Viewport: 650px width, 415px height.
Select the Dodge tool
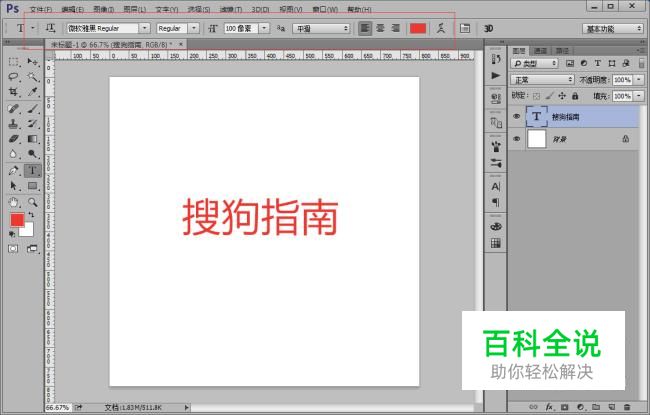pos(32,154)
